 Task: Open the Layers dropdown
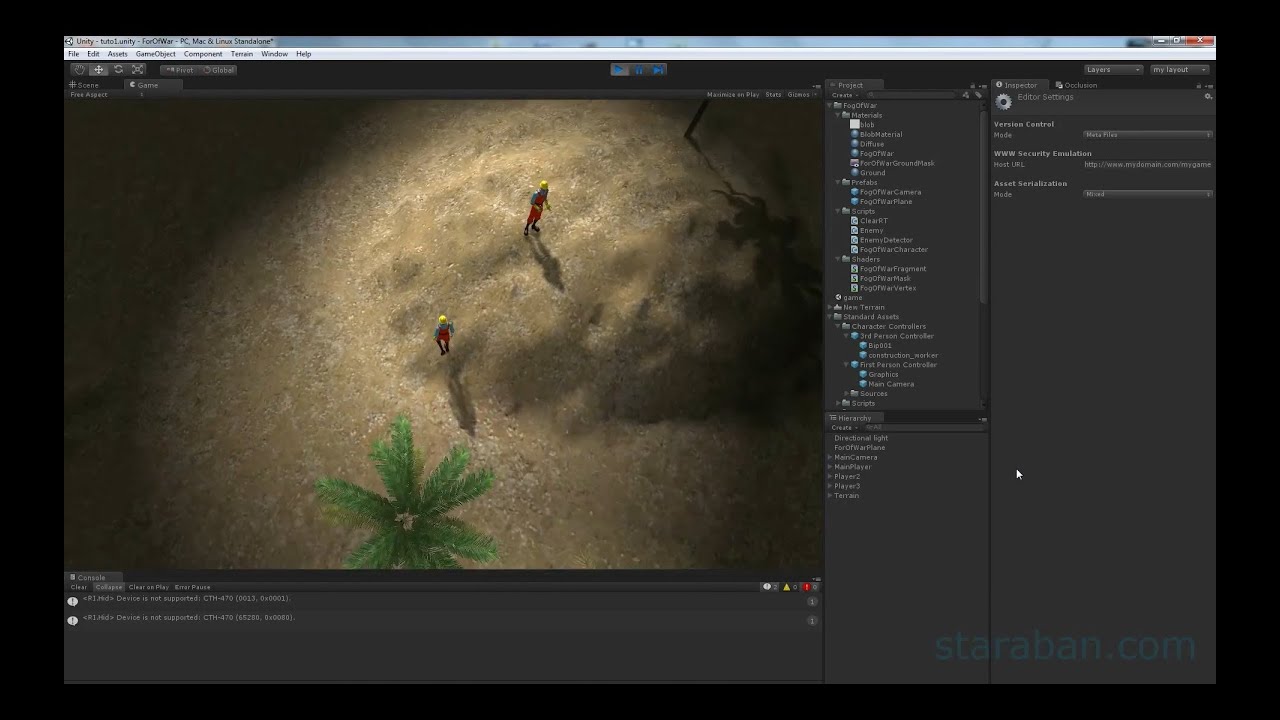(1113, 70)
